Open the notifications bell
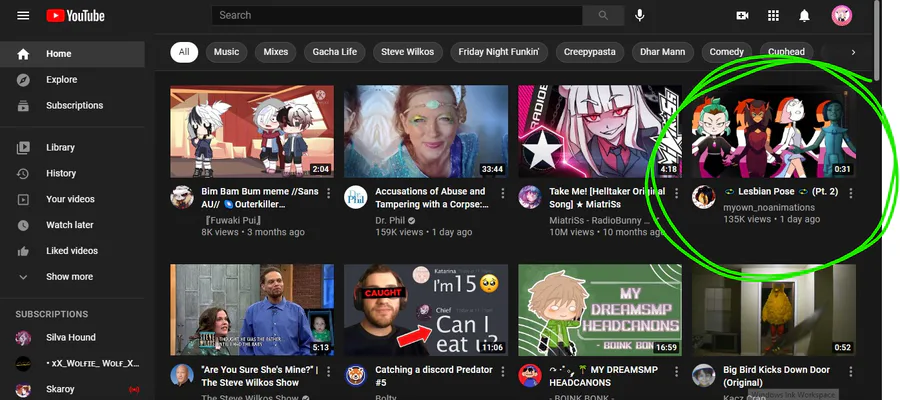Image resolution: width=900 pixels, height=400 pixels. [804, 15]
